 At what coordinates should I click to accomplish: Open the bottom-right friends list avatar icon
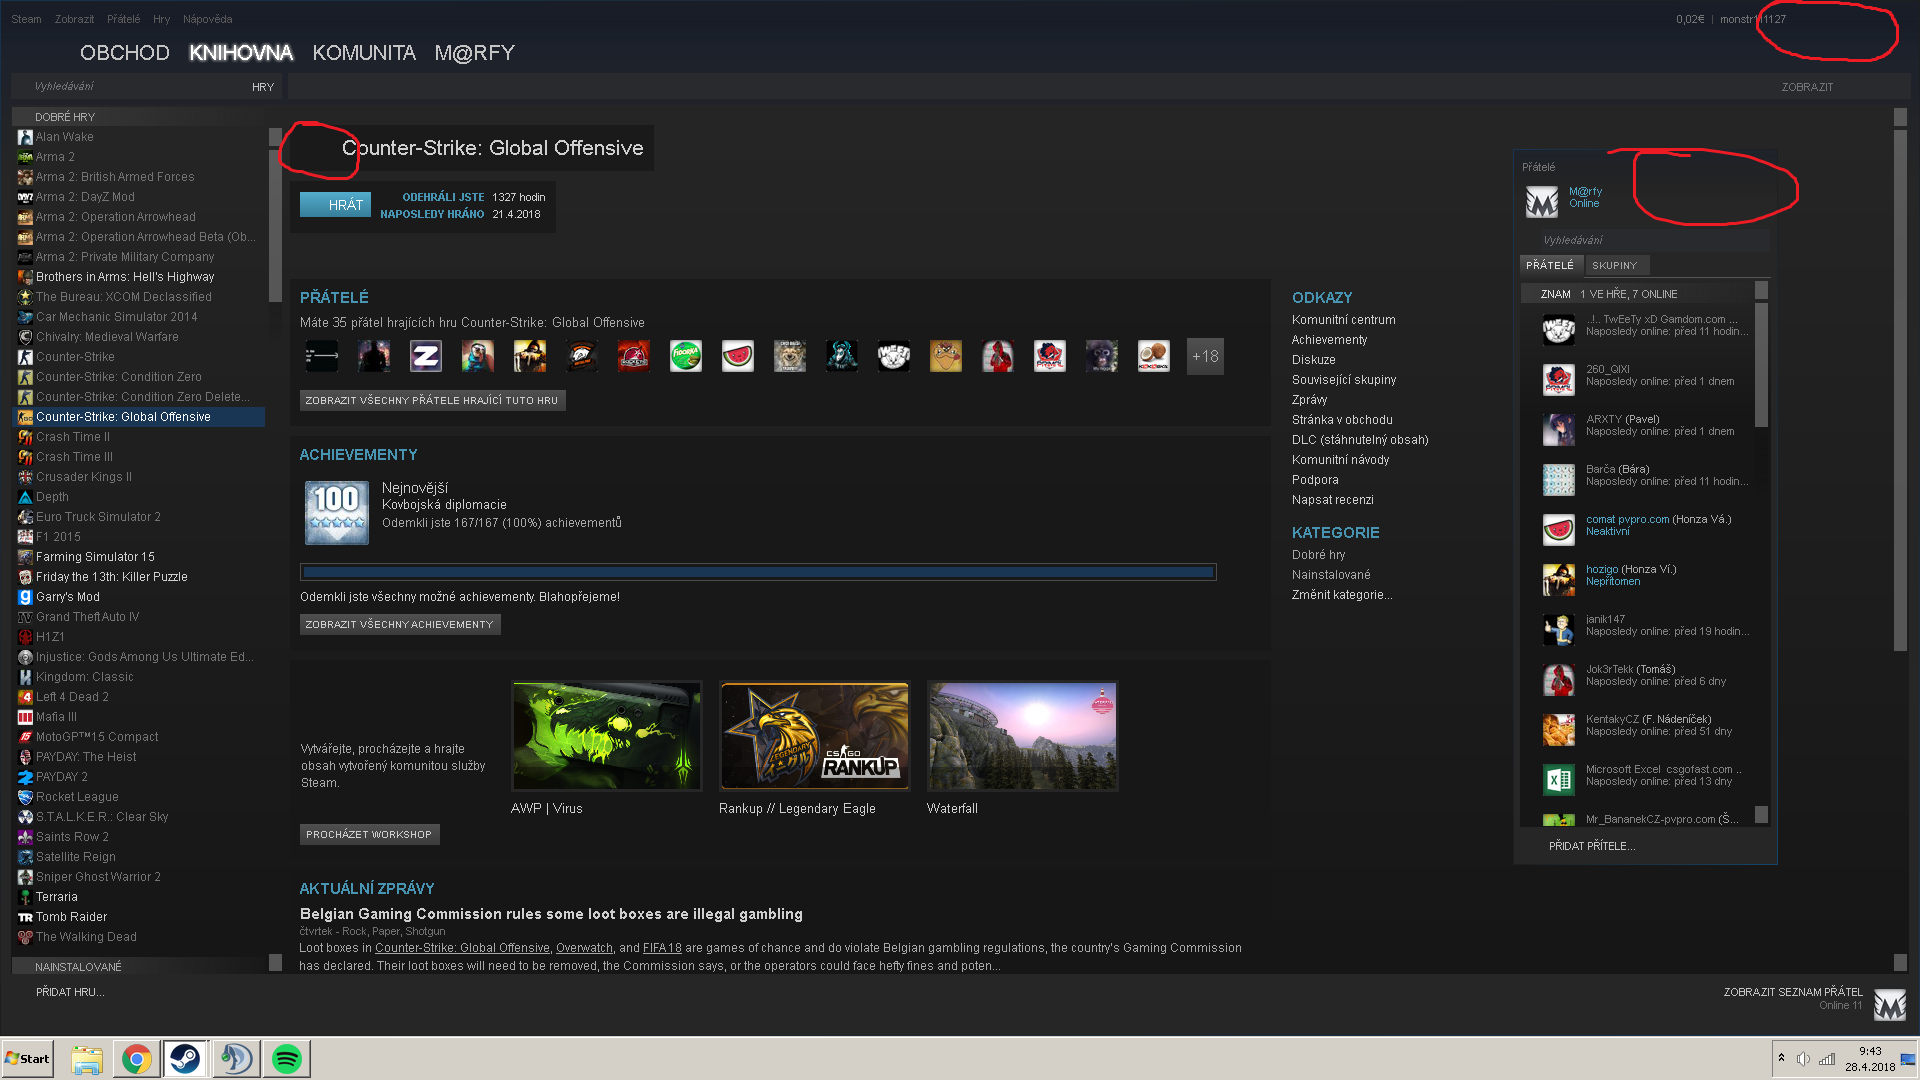[x=1889, y=1004]
